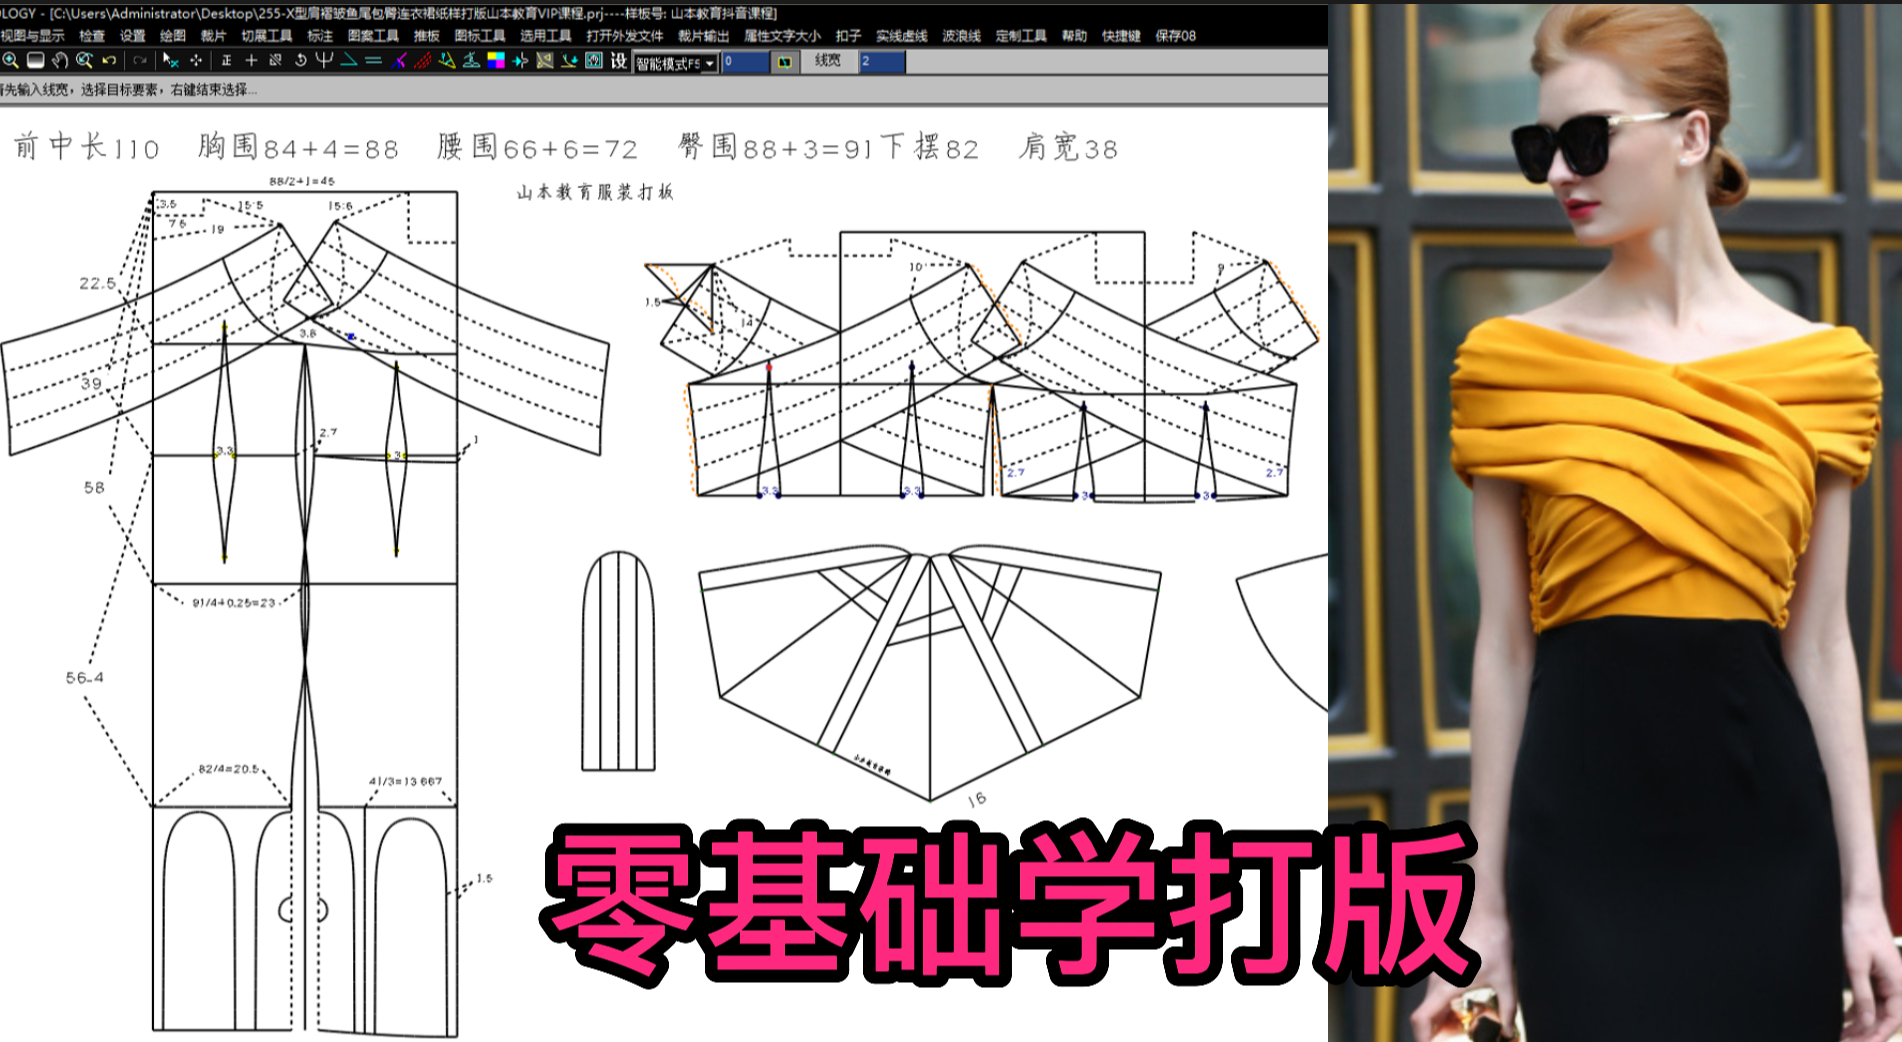Screen dimensions: 1902x1042
Task: Click the curve with arrow tool icon
Action: coord(569,60)
